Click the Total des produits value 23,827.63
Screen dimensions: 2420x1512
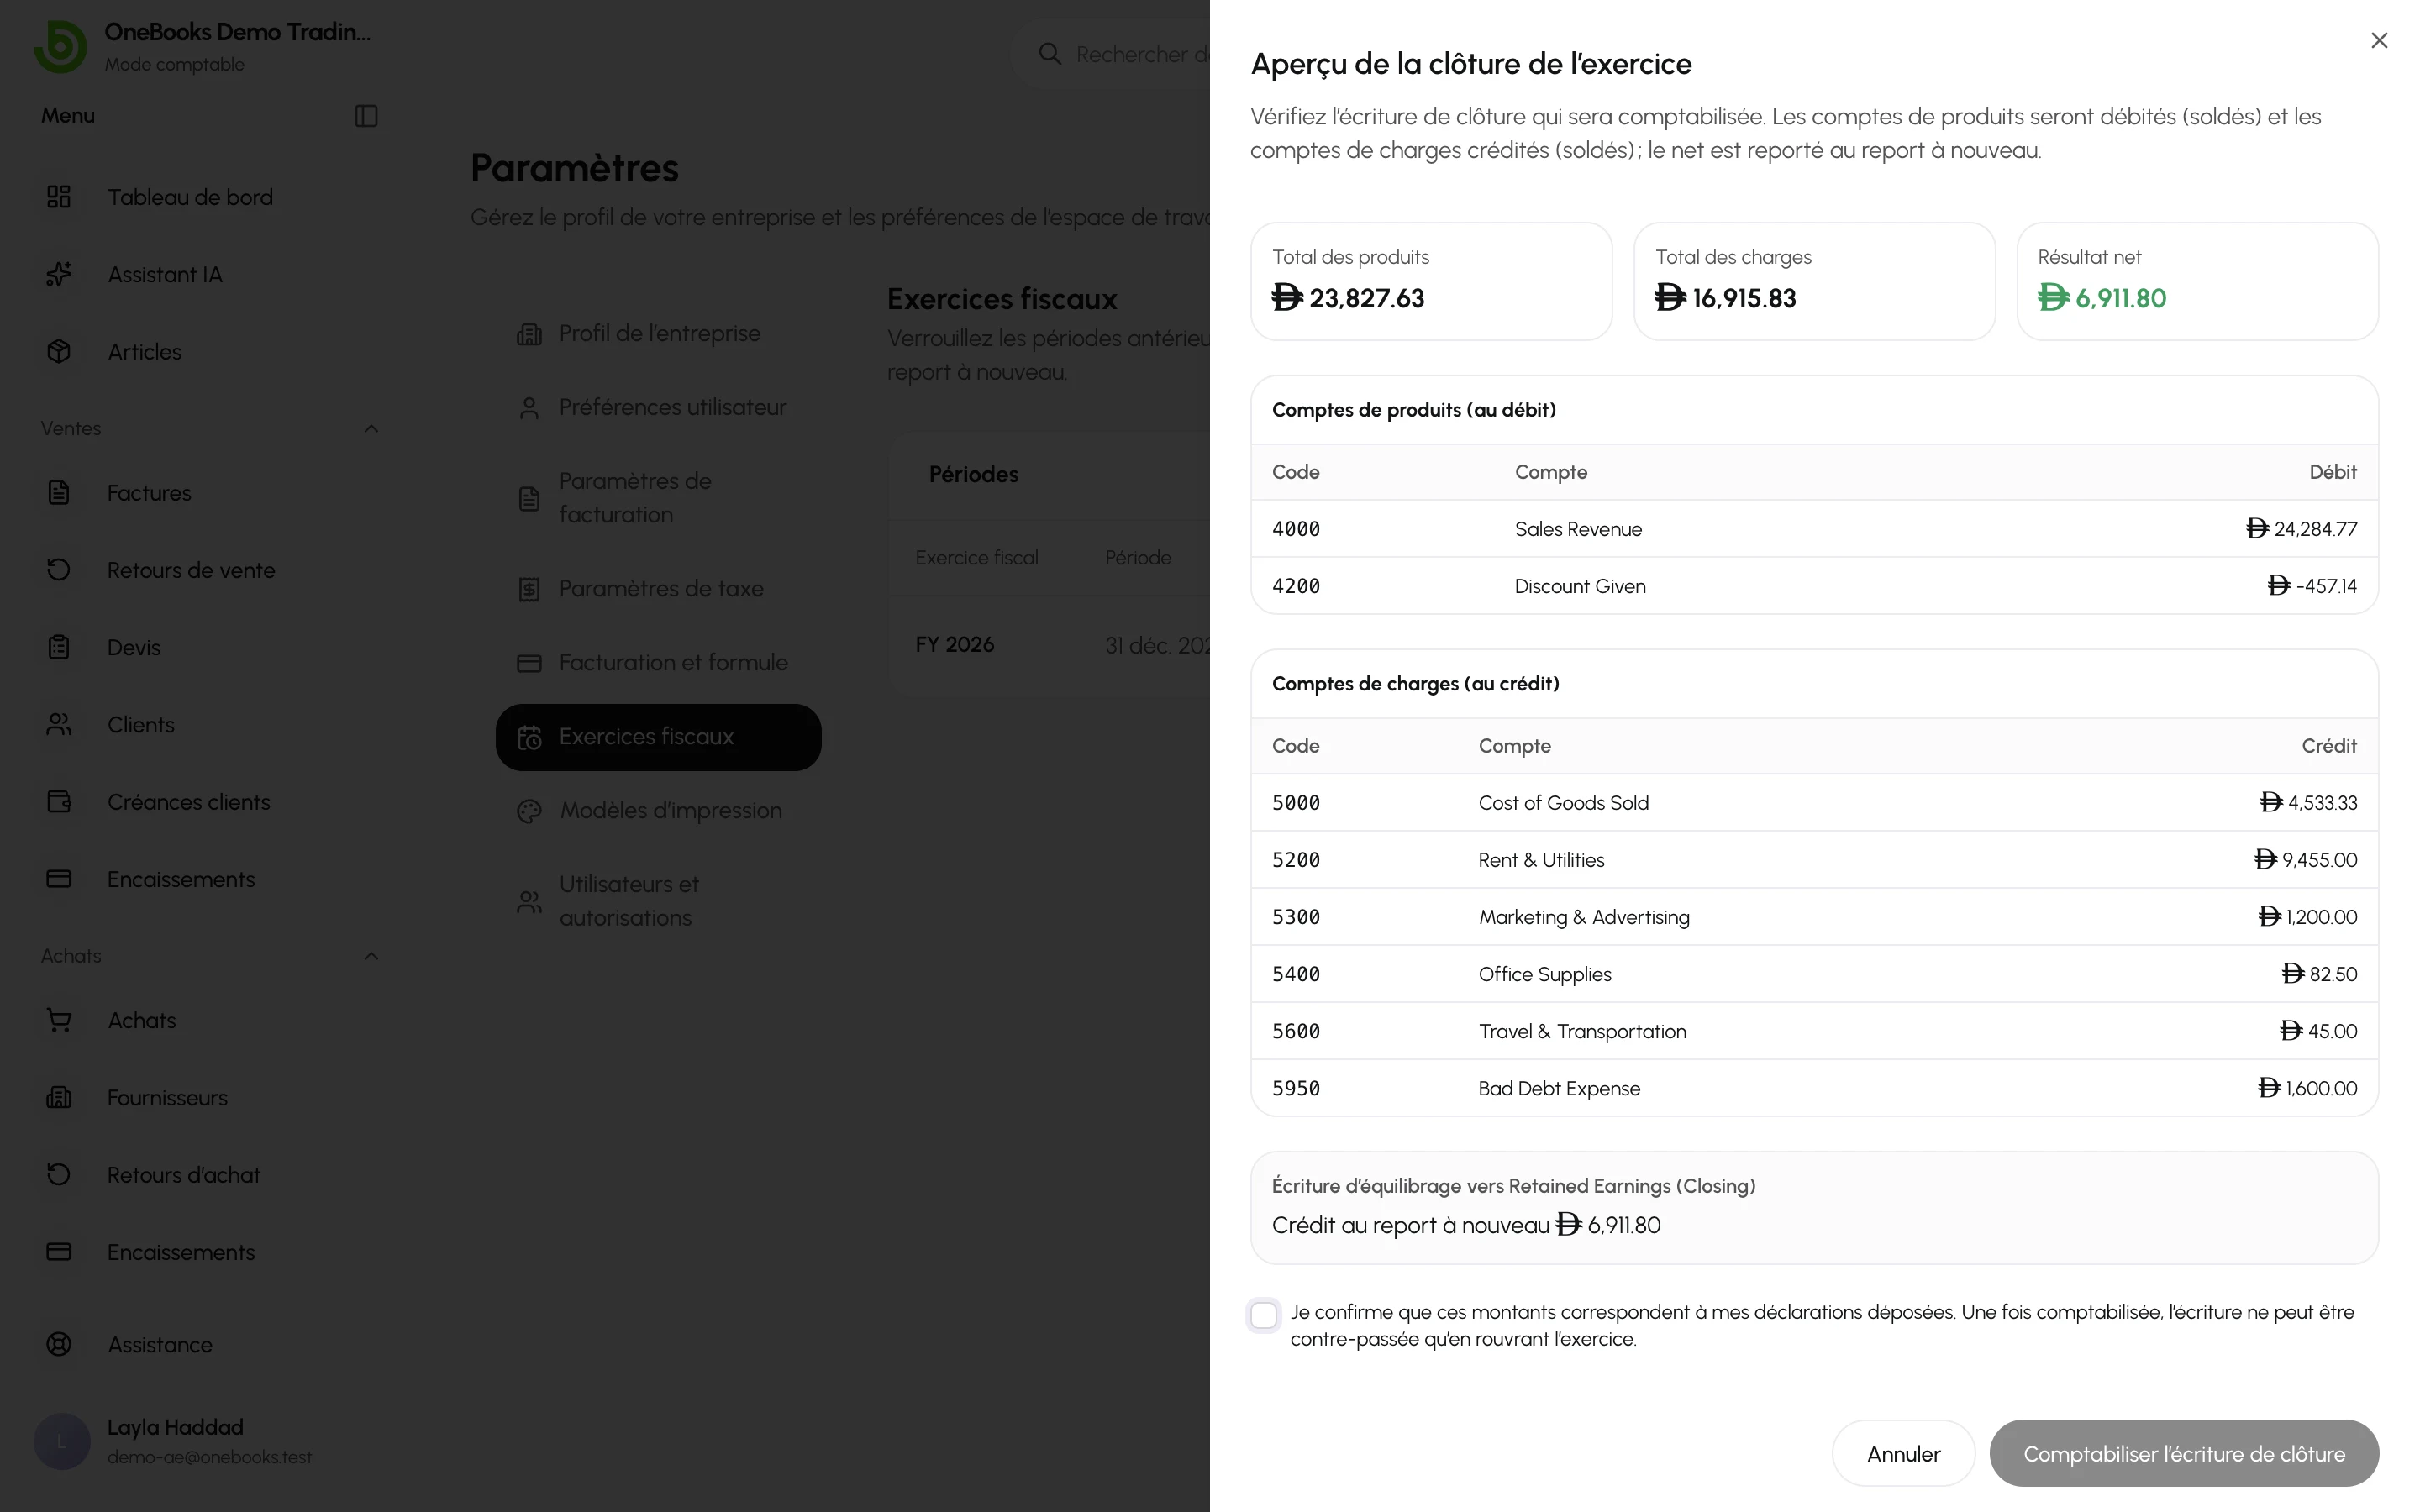(1348, 298)
